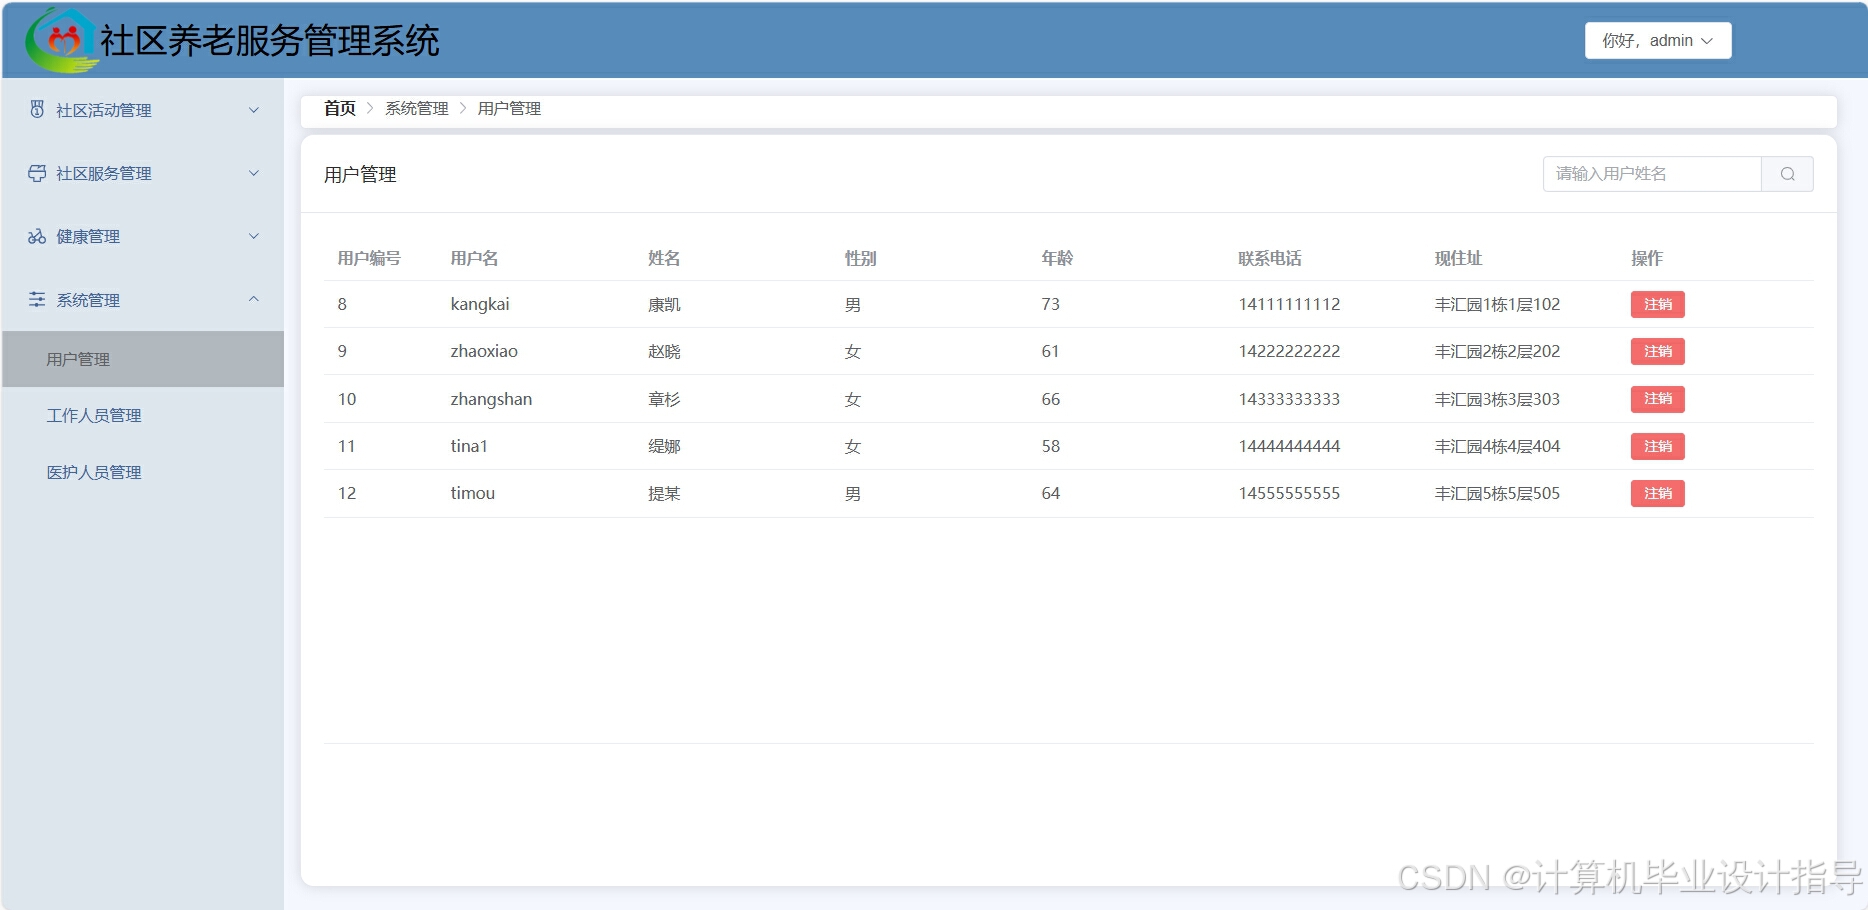Click the 用户管理 panel title
This screenshot has width=1868, height=910.
click(360, 174)
